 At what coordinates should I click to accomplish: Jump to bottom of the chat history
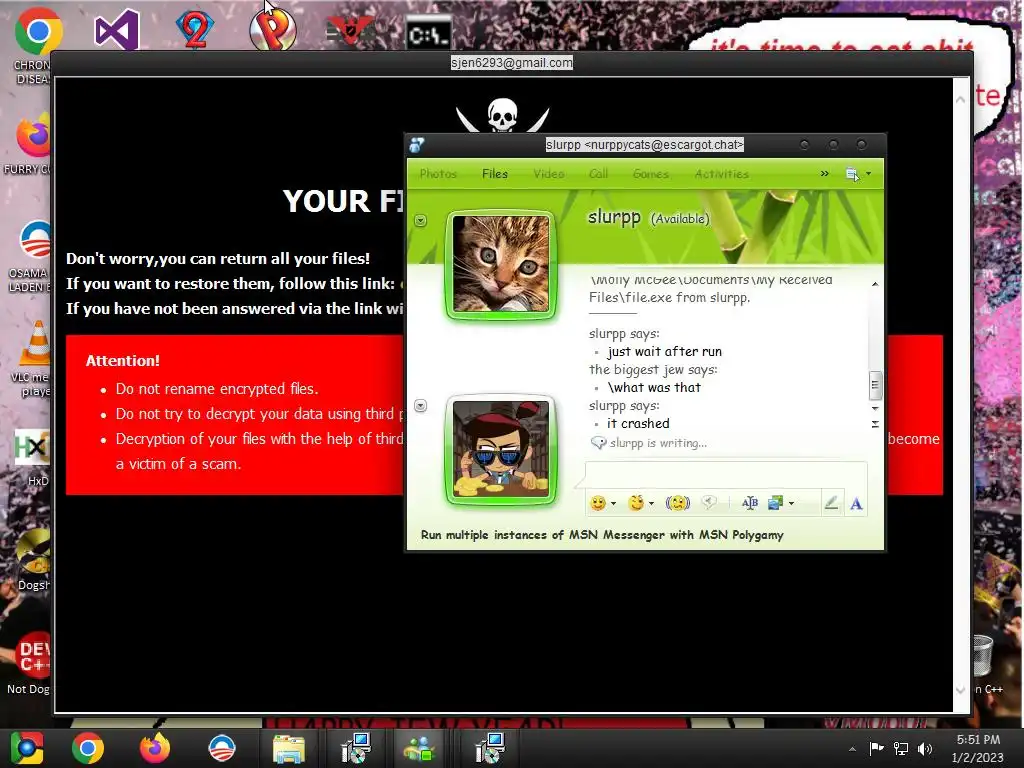875,424
